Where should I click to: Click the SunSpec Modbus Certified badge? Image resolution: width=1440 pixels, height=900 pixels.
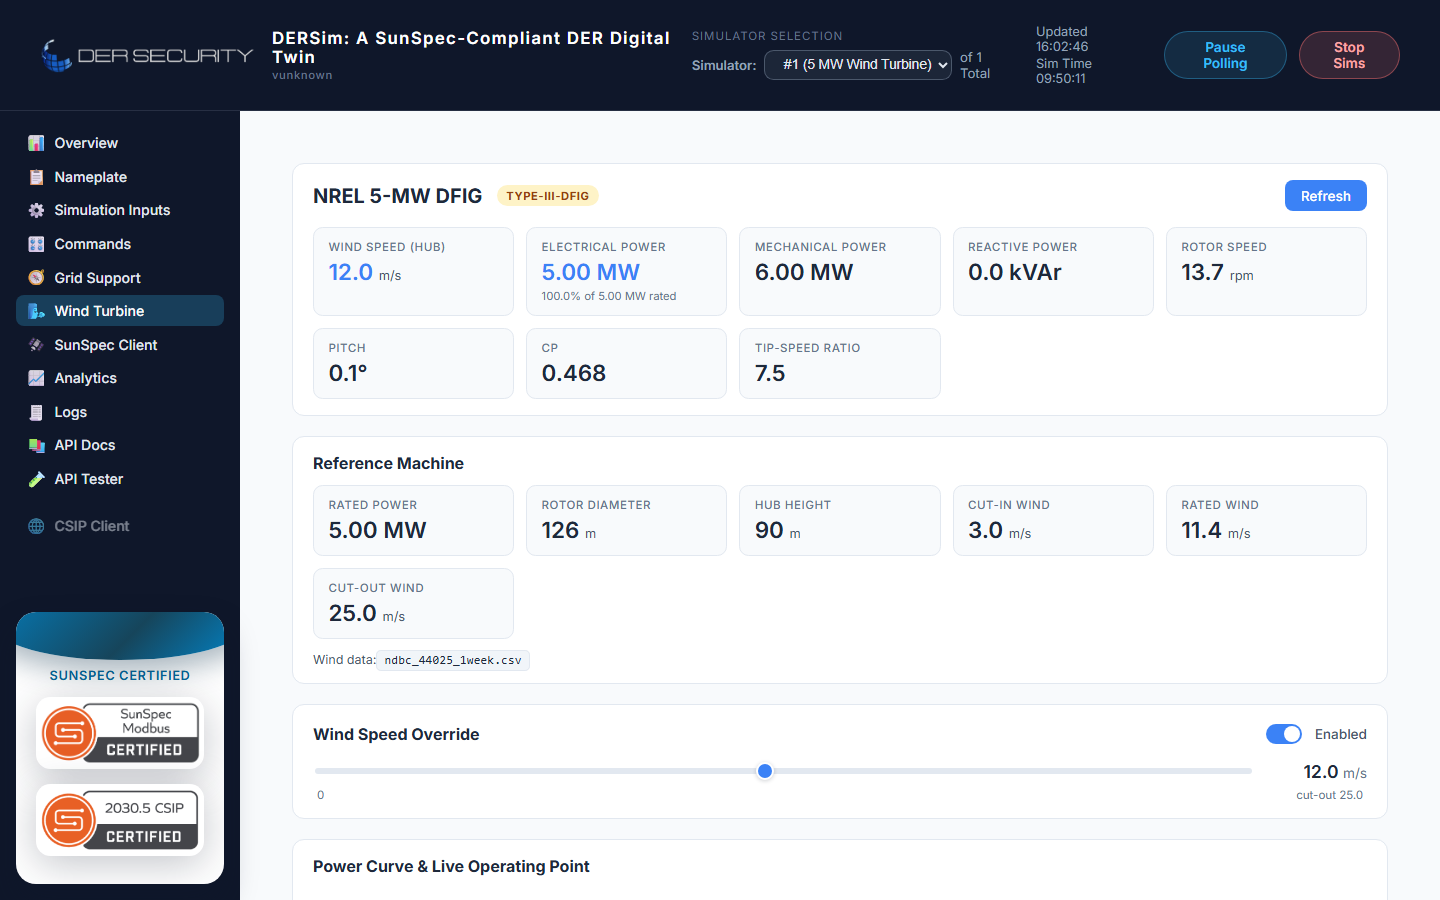pos(120,733)
